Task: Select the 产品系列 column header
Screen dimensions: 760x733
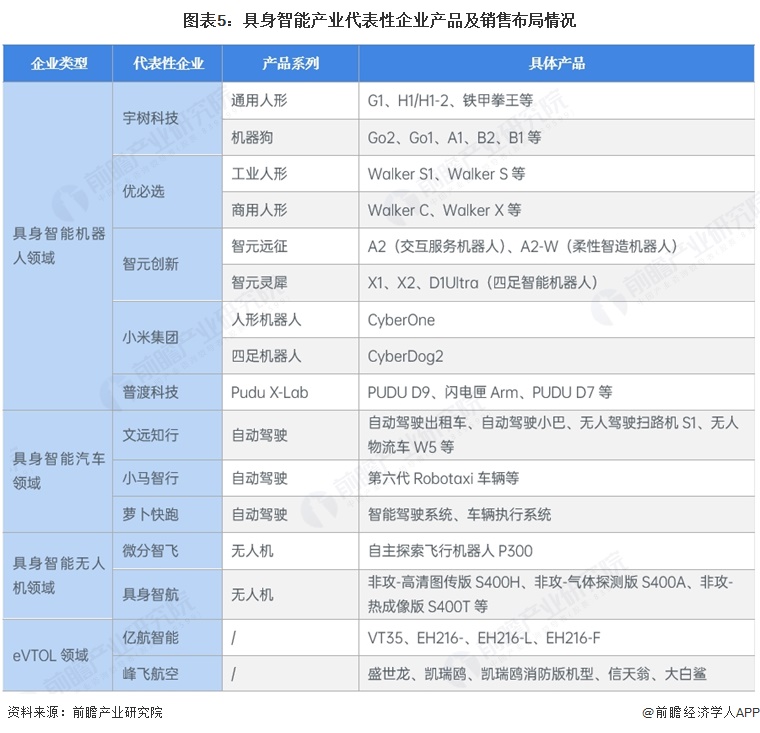Action: [x=290, y=64]
